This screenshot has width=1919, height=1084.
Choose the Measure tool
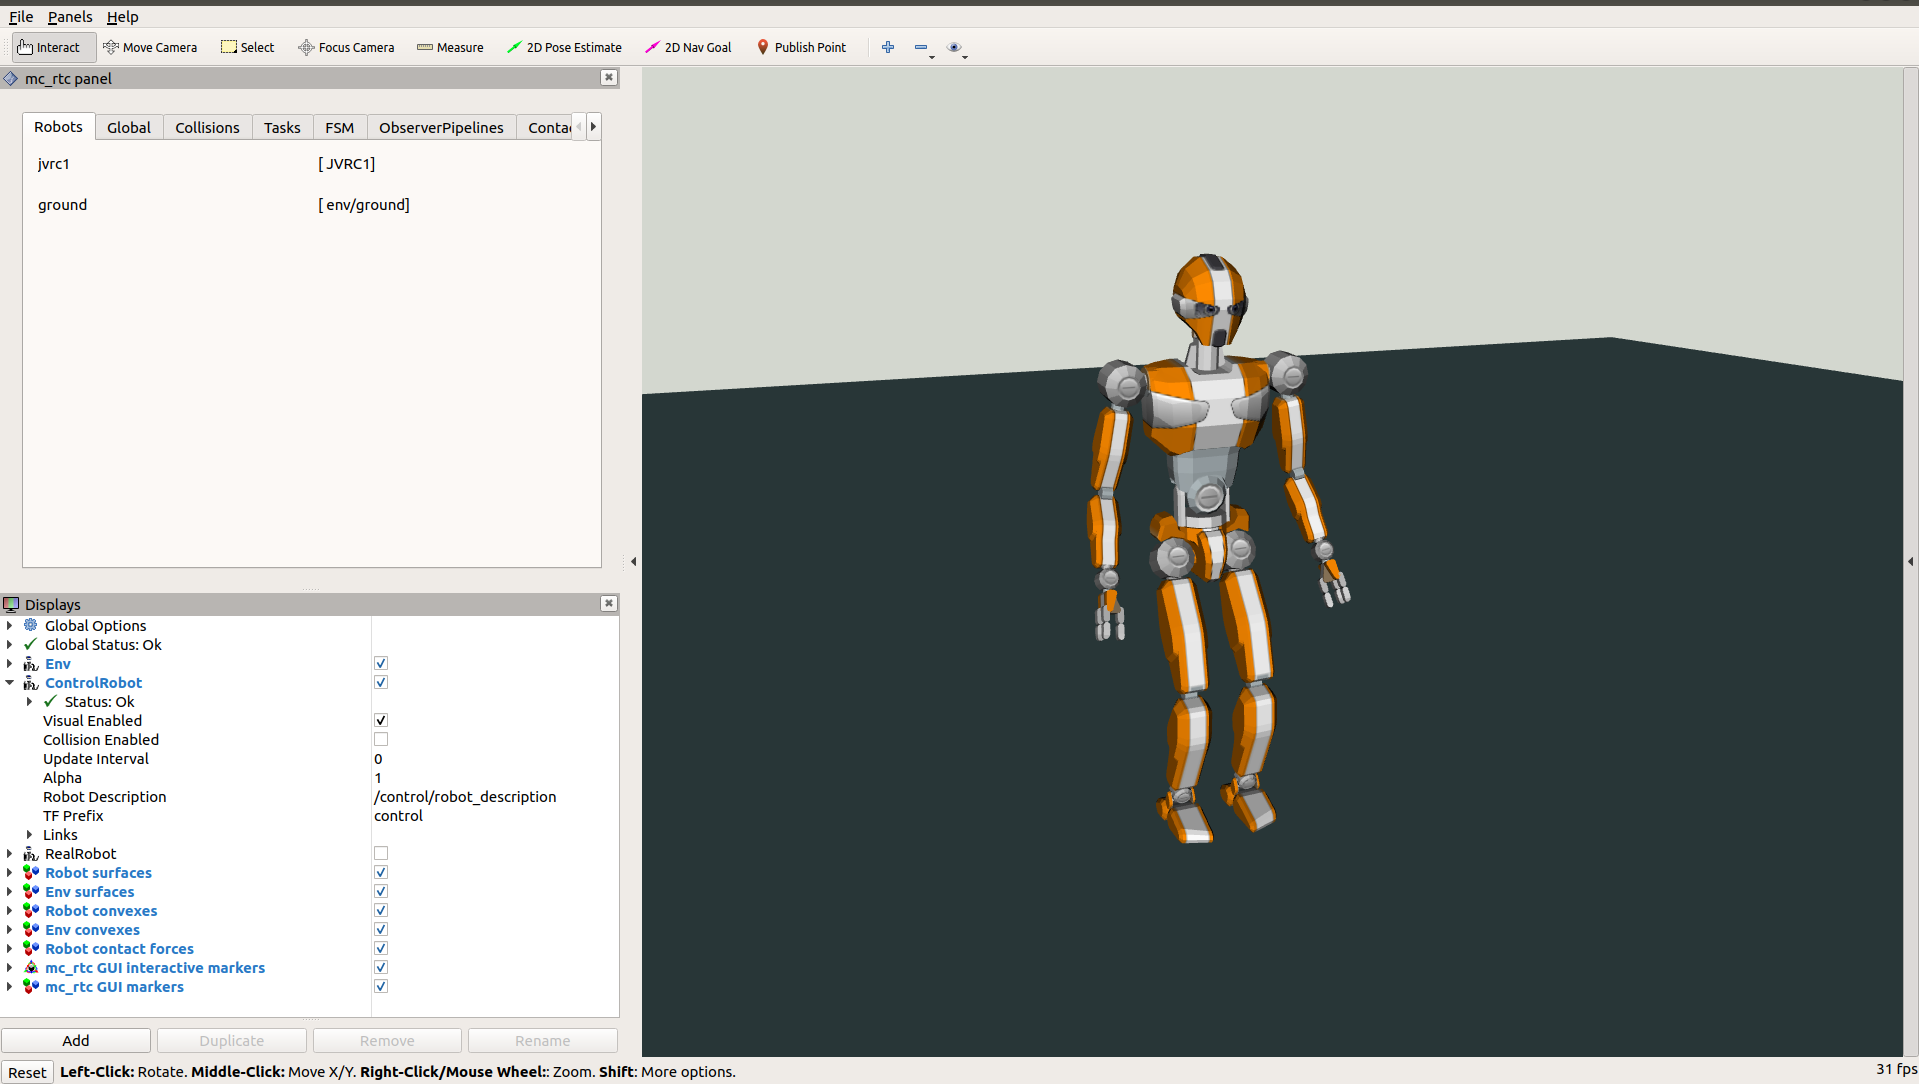[450, 47]
